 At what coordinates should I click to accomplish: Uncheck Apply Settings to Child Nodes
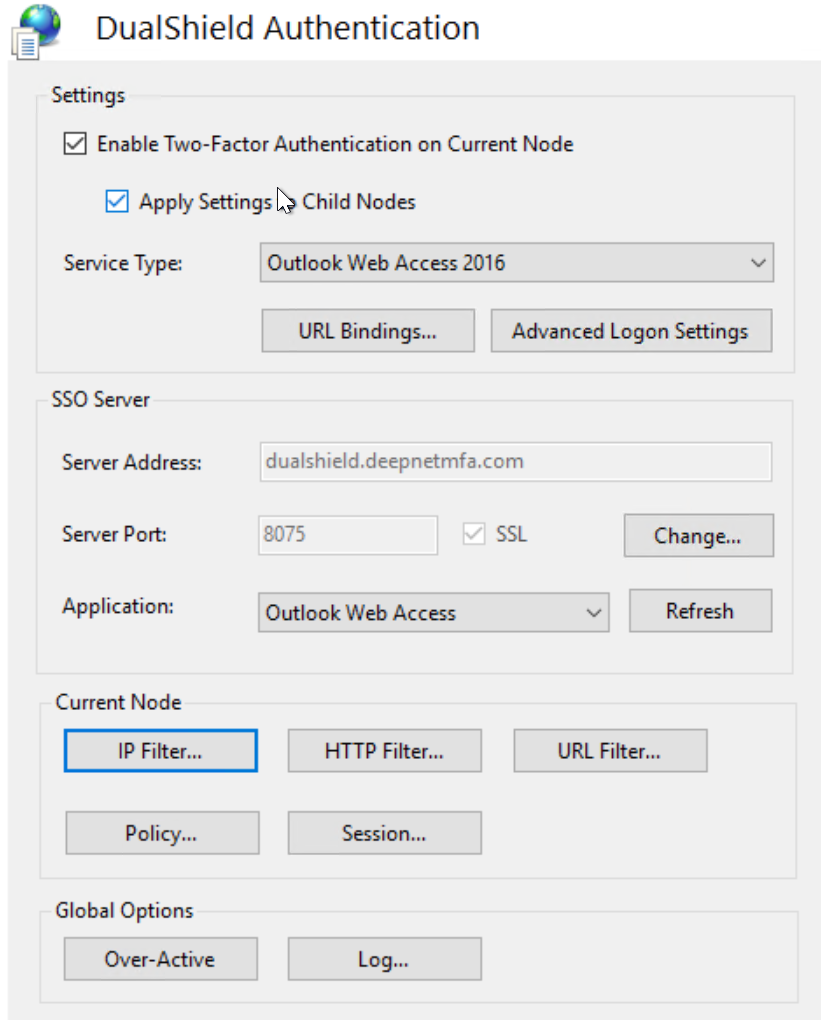tap(117, 202)
